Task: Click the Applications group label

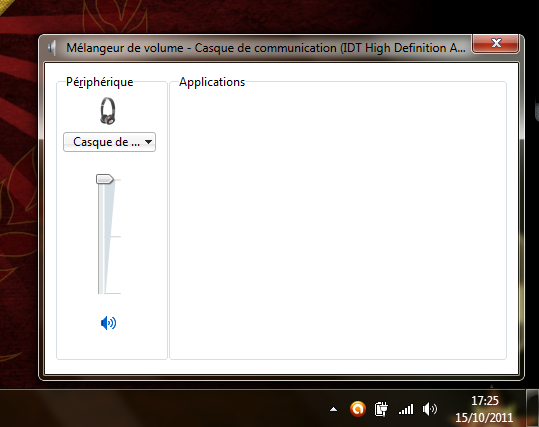Action: click(212, 82)
